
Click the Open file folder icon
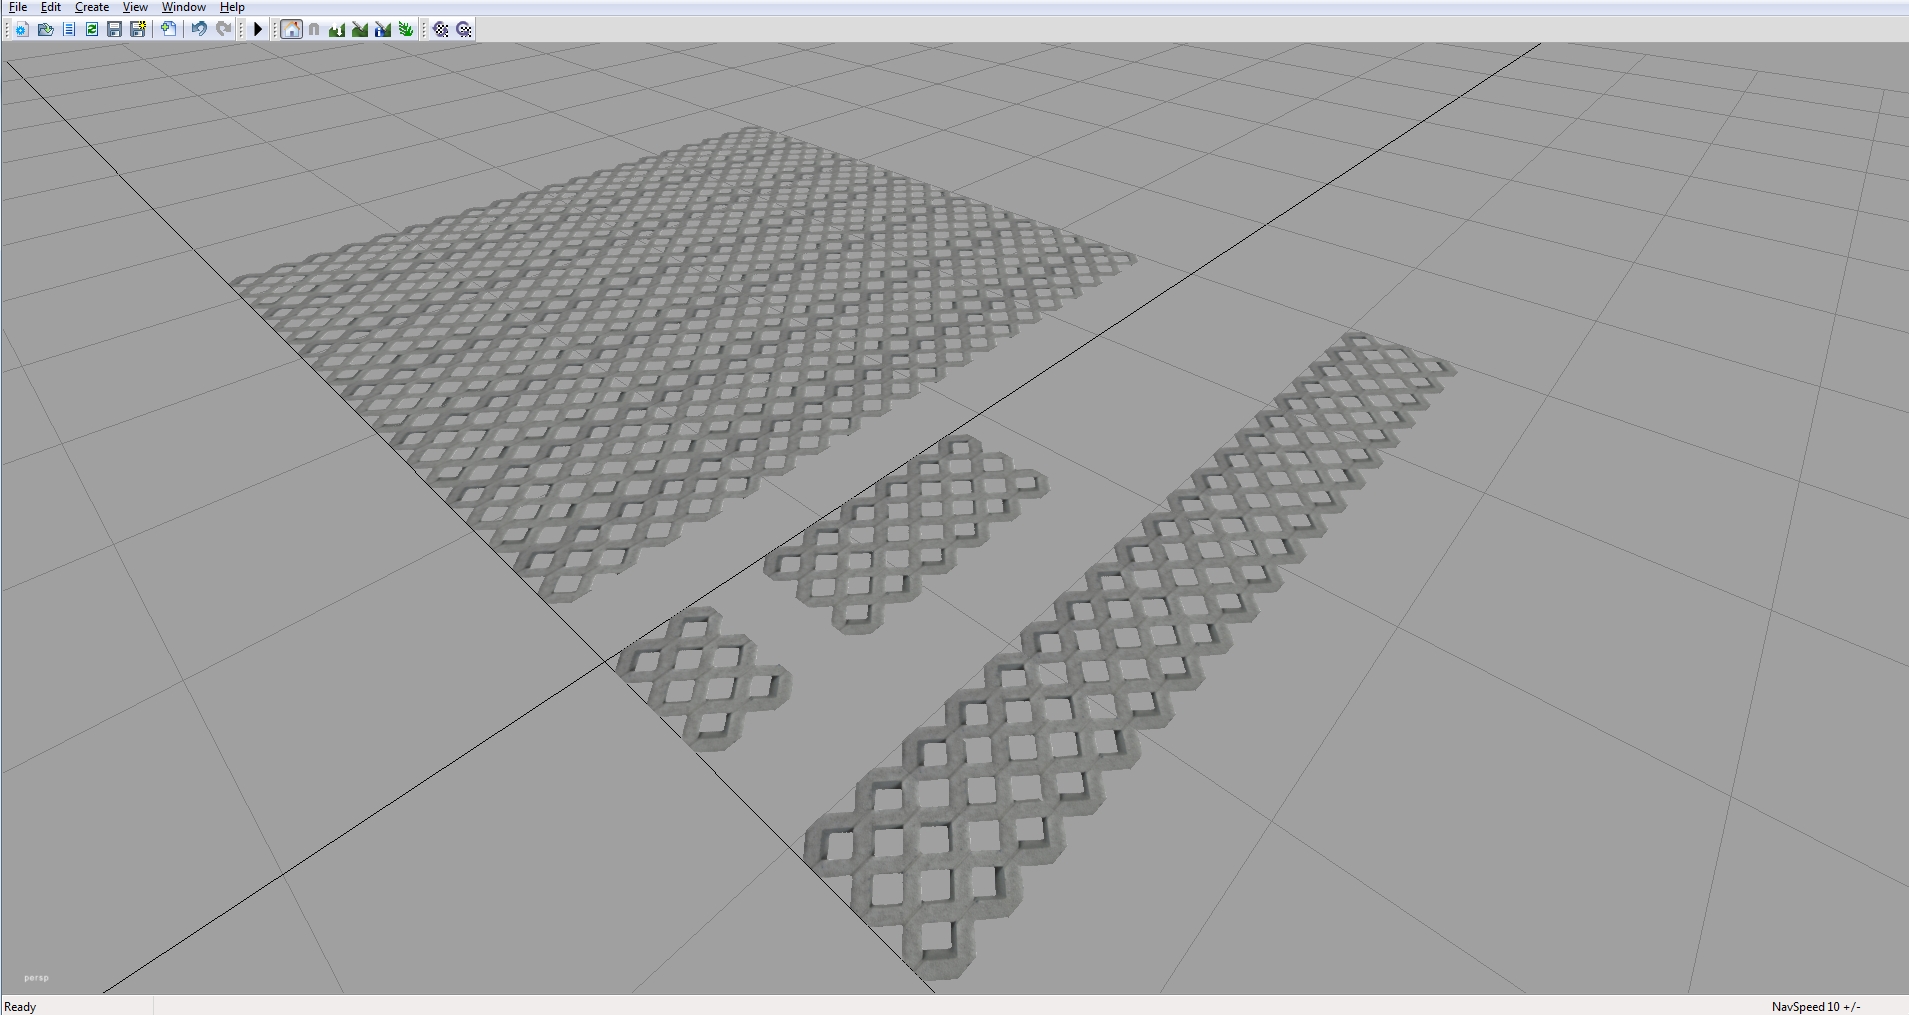point(45,30)
